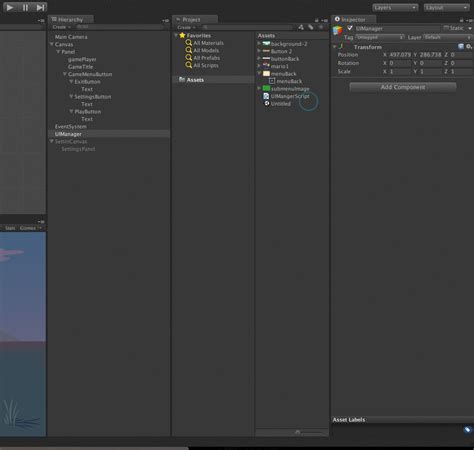Open the Tag dropdown showing Untagged
The height and width of the screenshot is (450, 474).
click(x=379, y=37)
